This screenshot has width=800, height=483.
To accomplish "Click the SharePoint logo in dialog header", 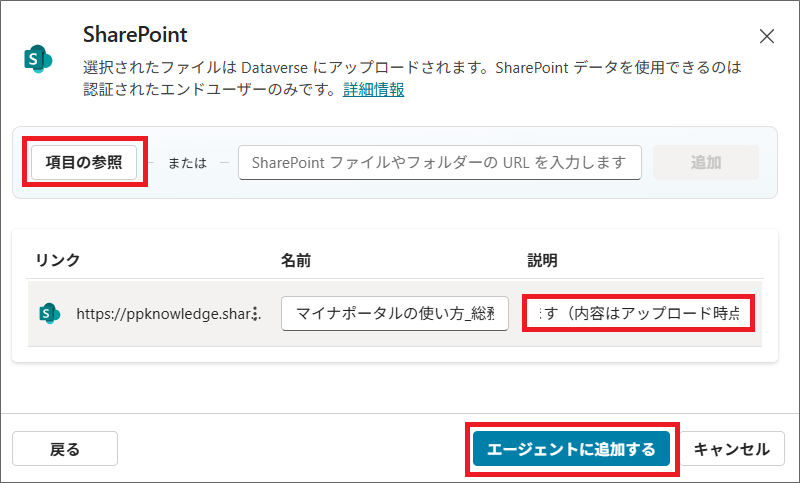I will point(37,59).
